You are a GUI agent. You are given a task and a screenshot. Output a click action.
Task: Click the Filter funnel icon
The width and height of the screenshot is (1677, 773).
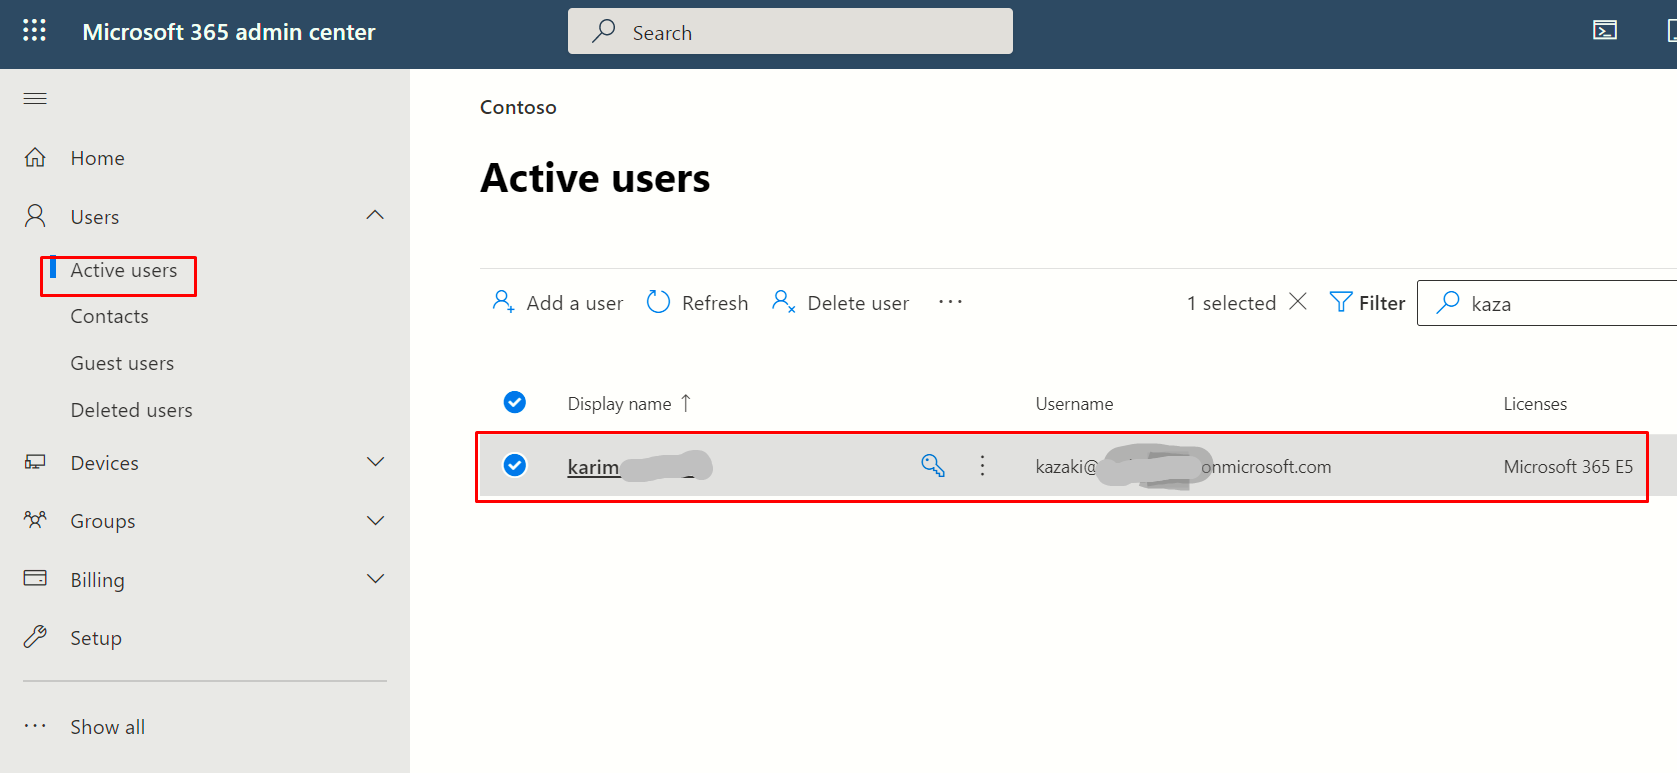(x=1341, y=301)
